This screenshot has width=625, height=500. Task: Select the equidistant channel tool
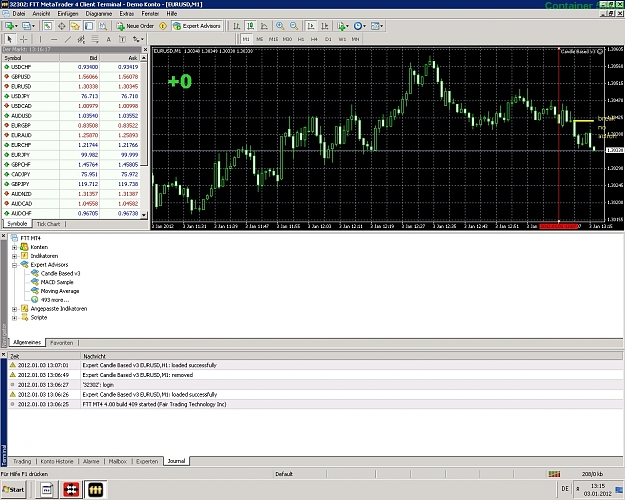coord(81,39)
